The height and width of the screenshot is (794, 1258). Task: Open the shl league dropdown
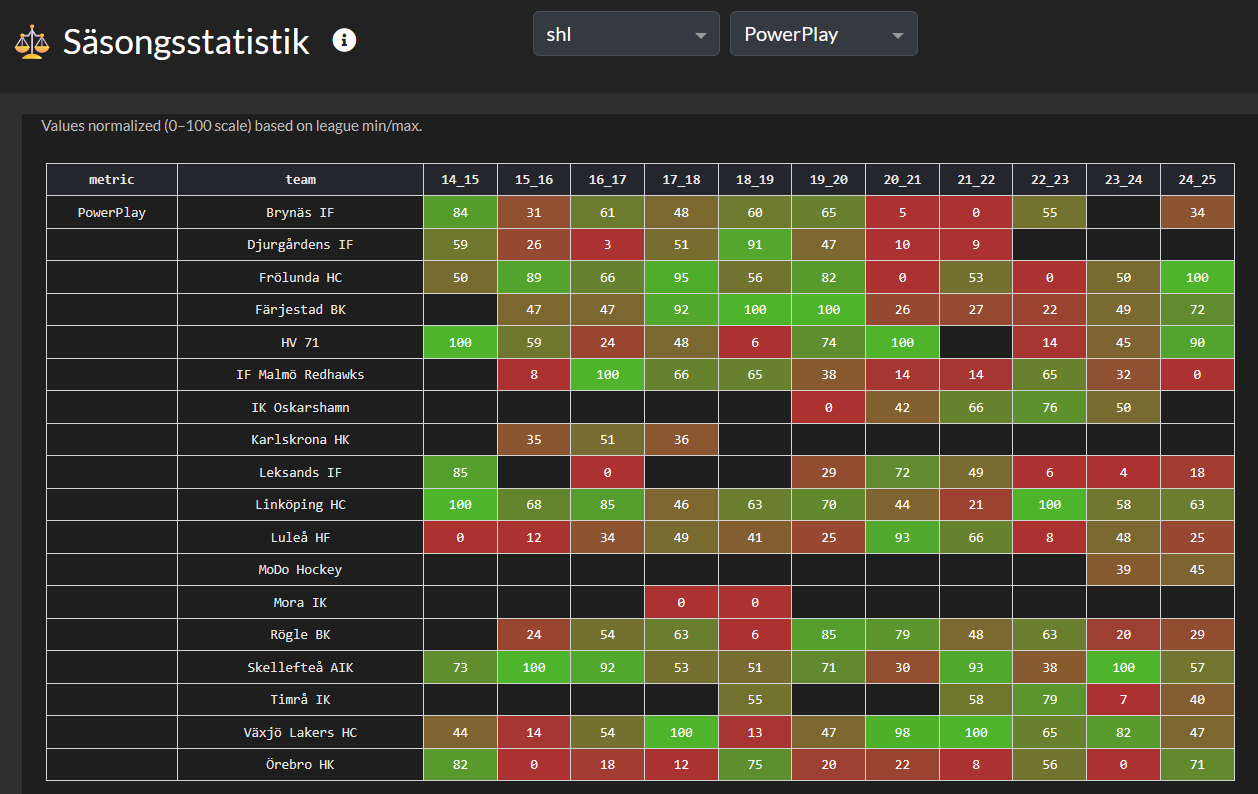(x=625, y=34)
